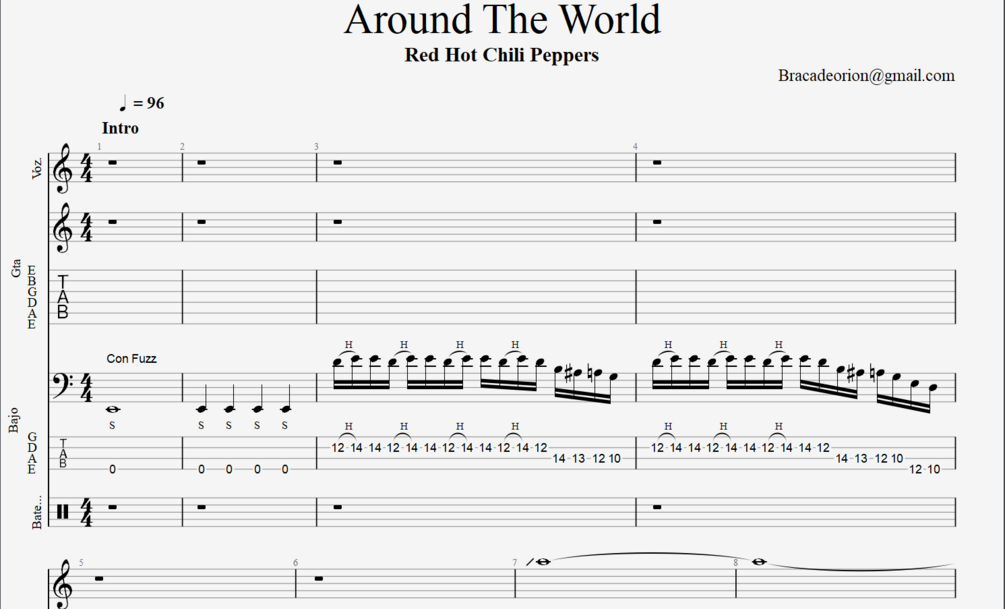Click the Red Hot Chili Peppers subtitle
Image resolution: width=1005 pixels, height=609 pixels.
[502, 55]
